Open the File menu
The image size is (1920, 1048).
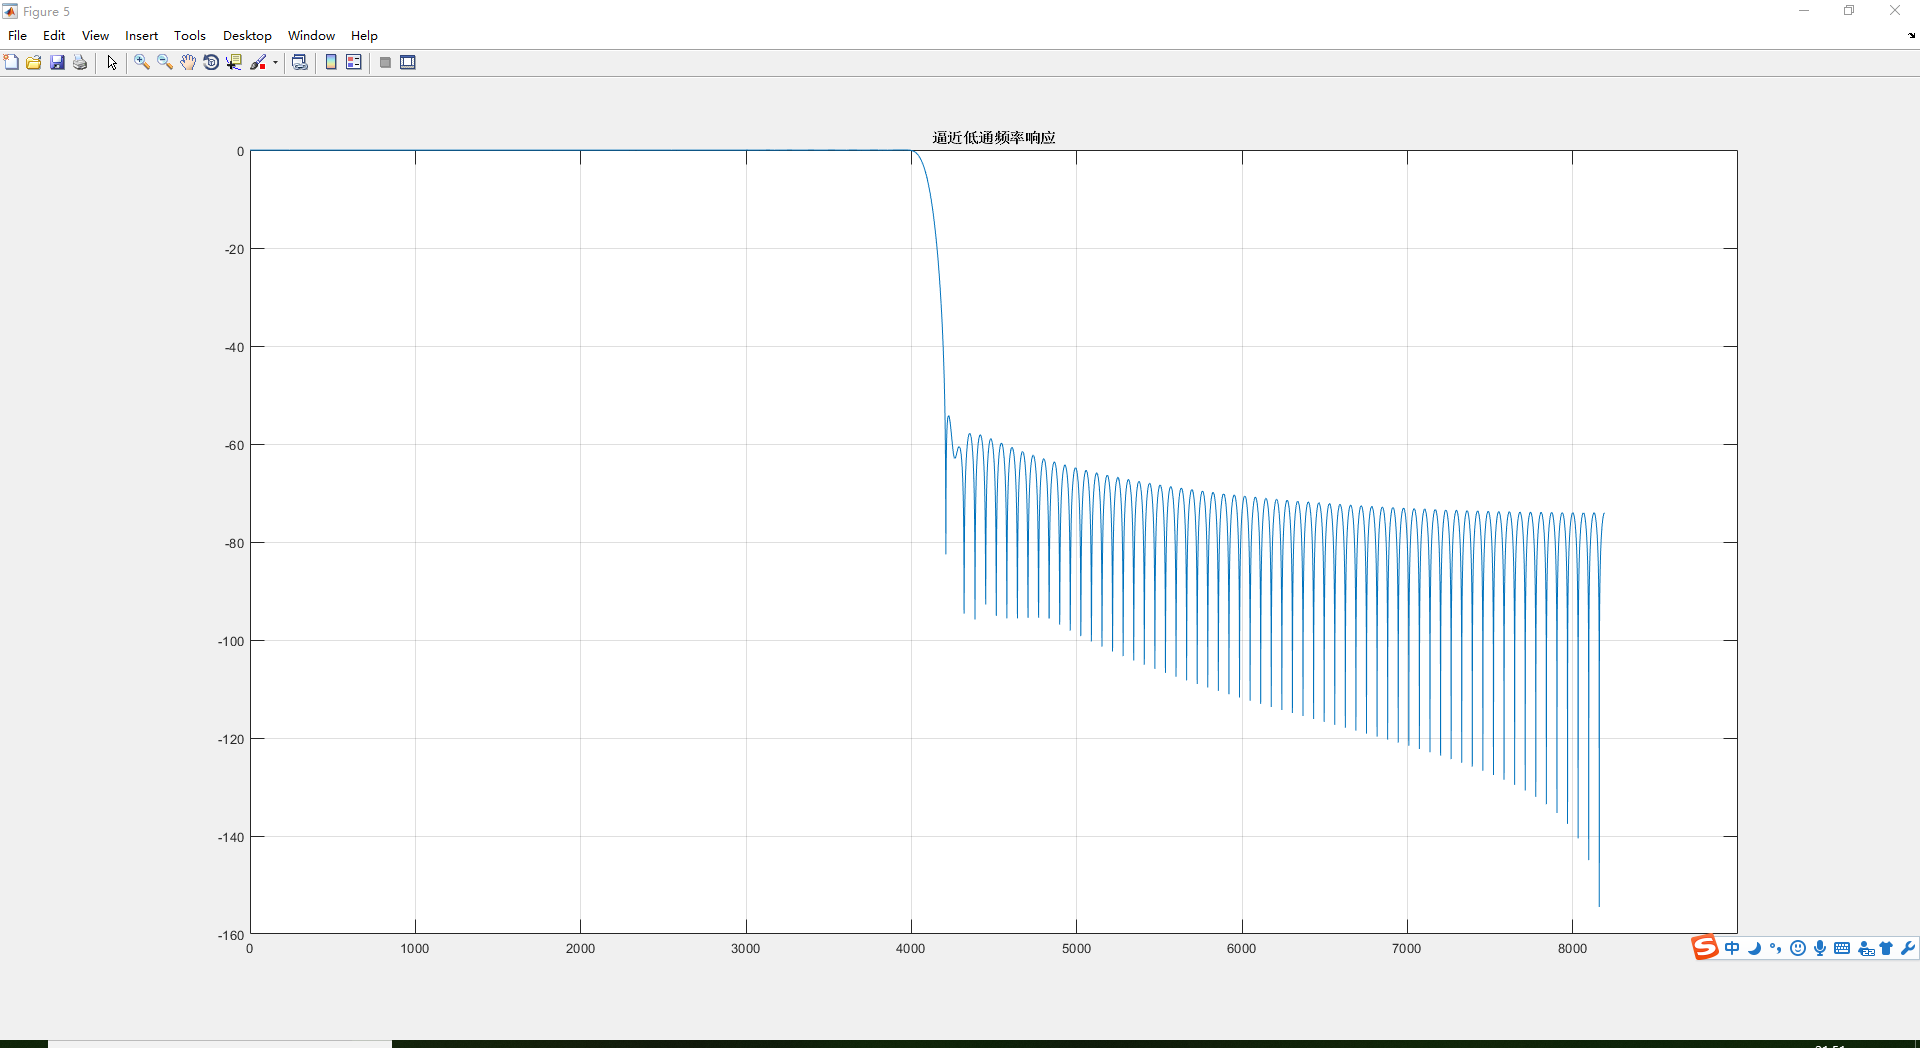coord(18,35)
